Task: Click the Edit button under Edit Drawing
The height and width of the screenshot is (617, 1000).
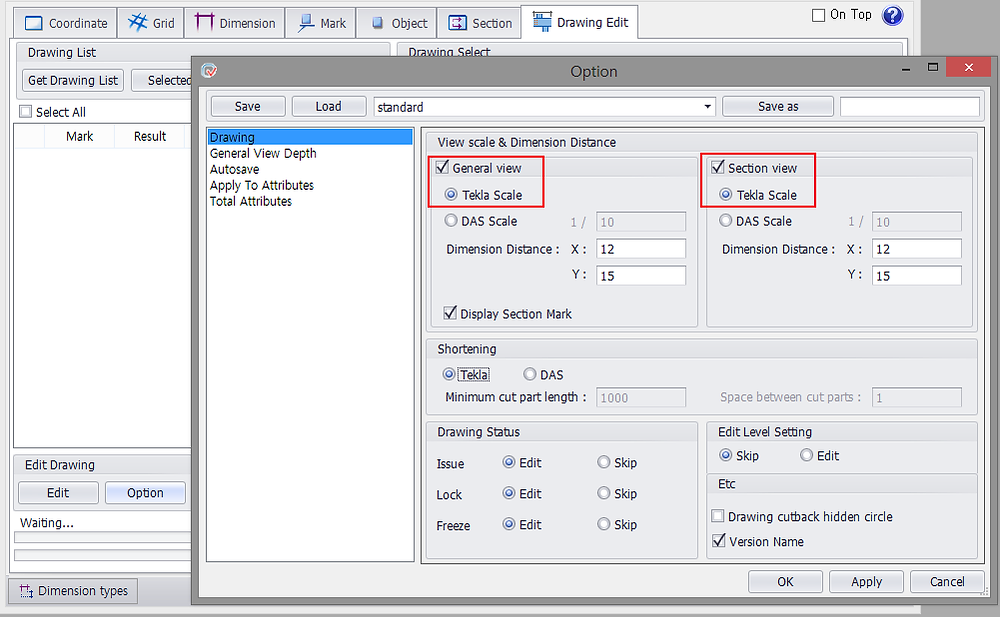Action: point(58,493)
